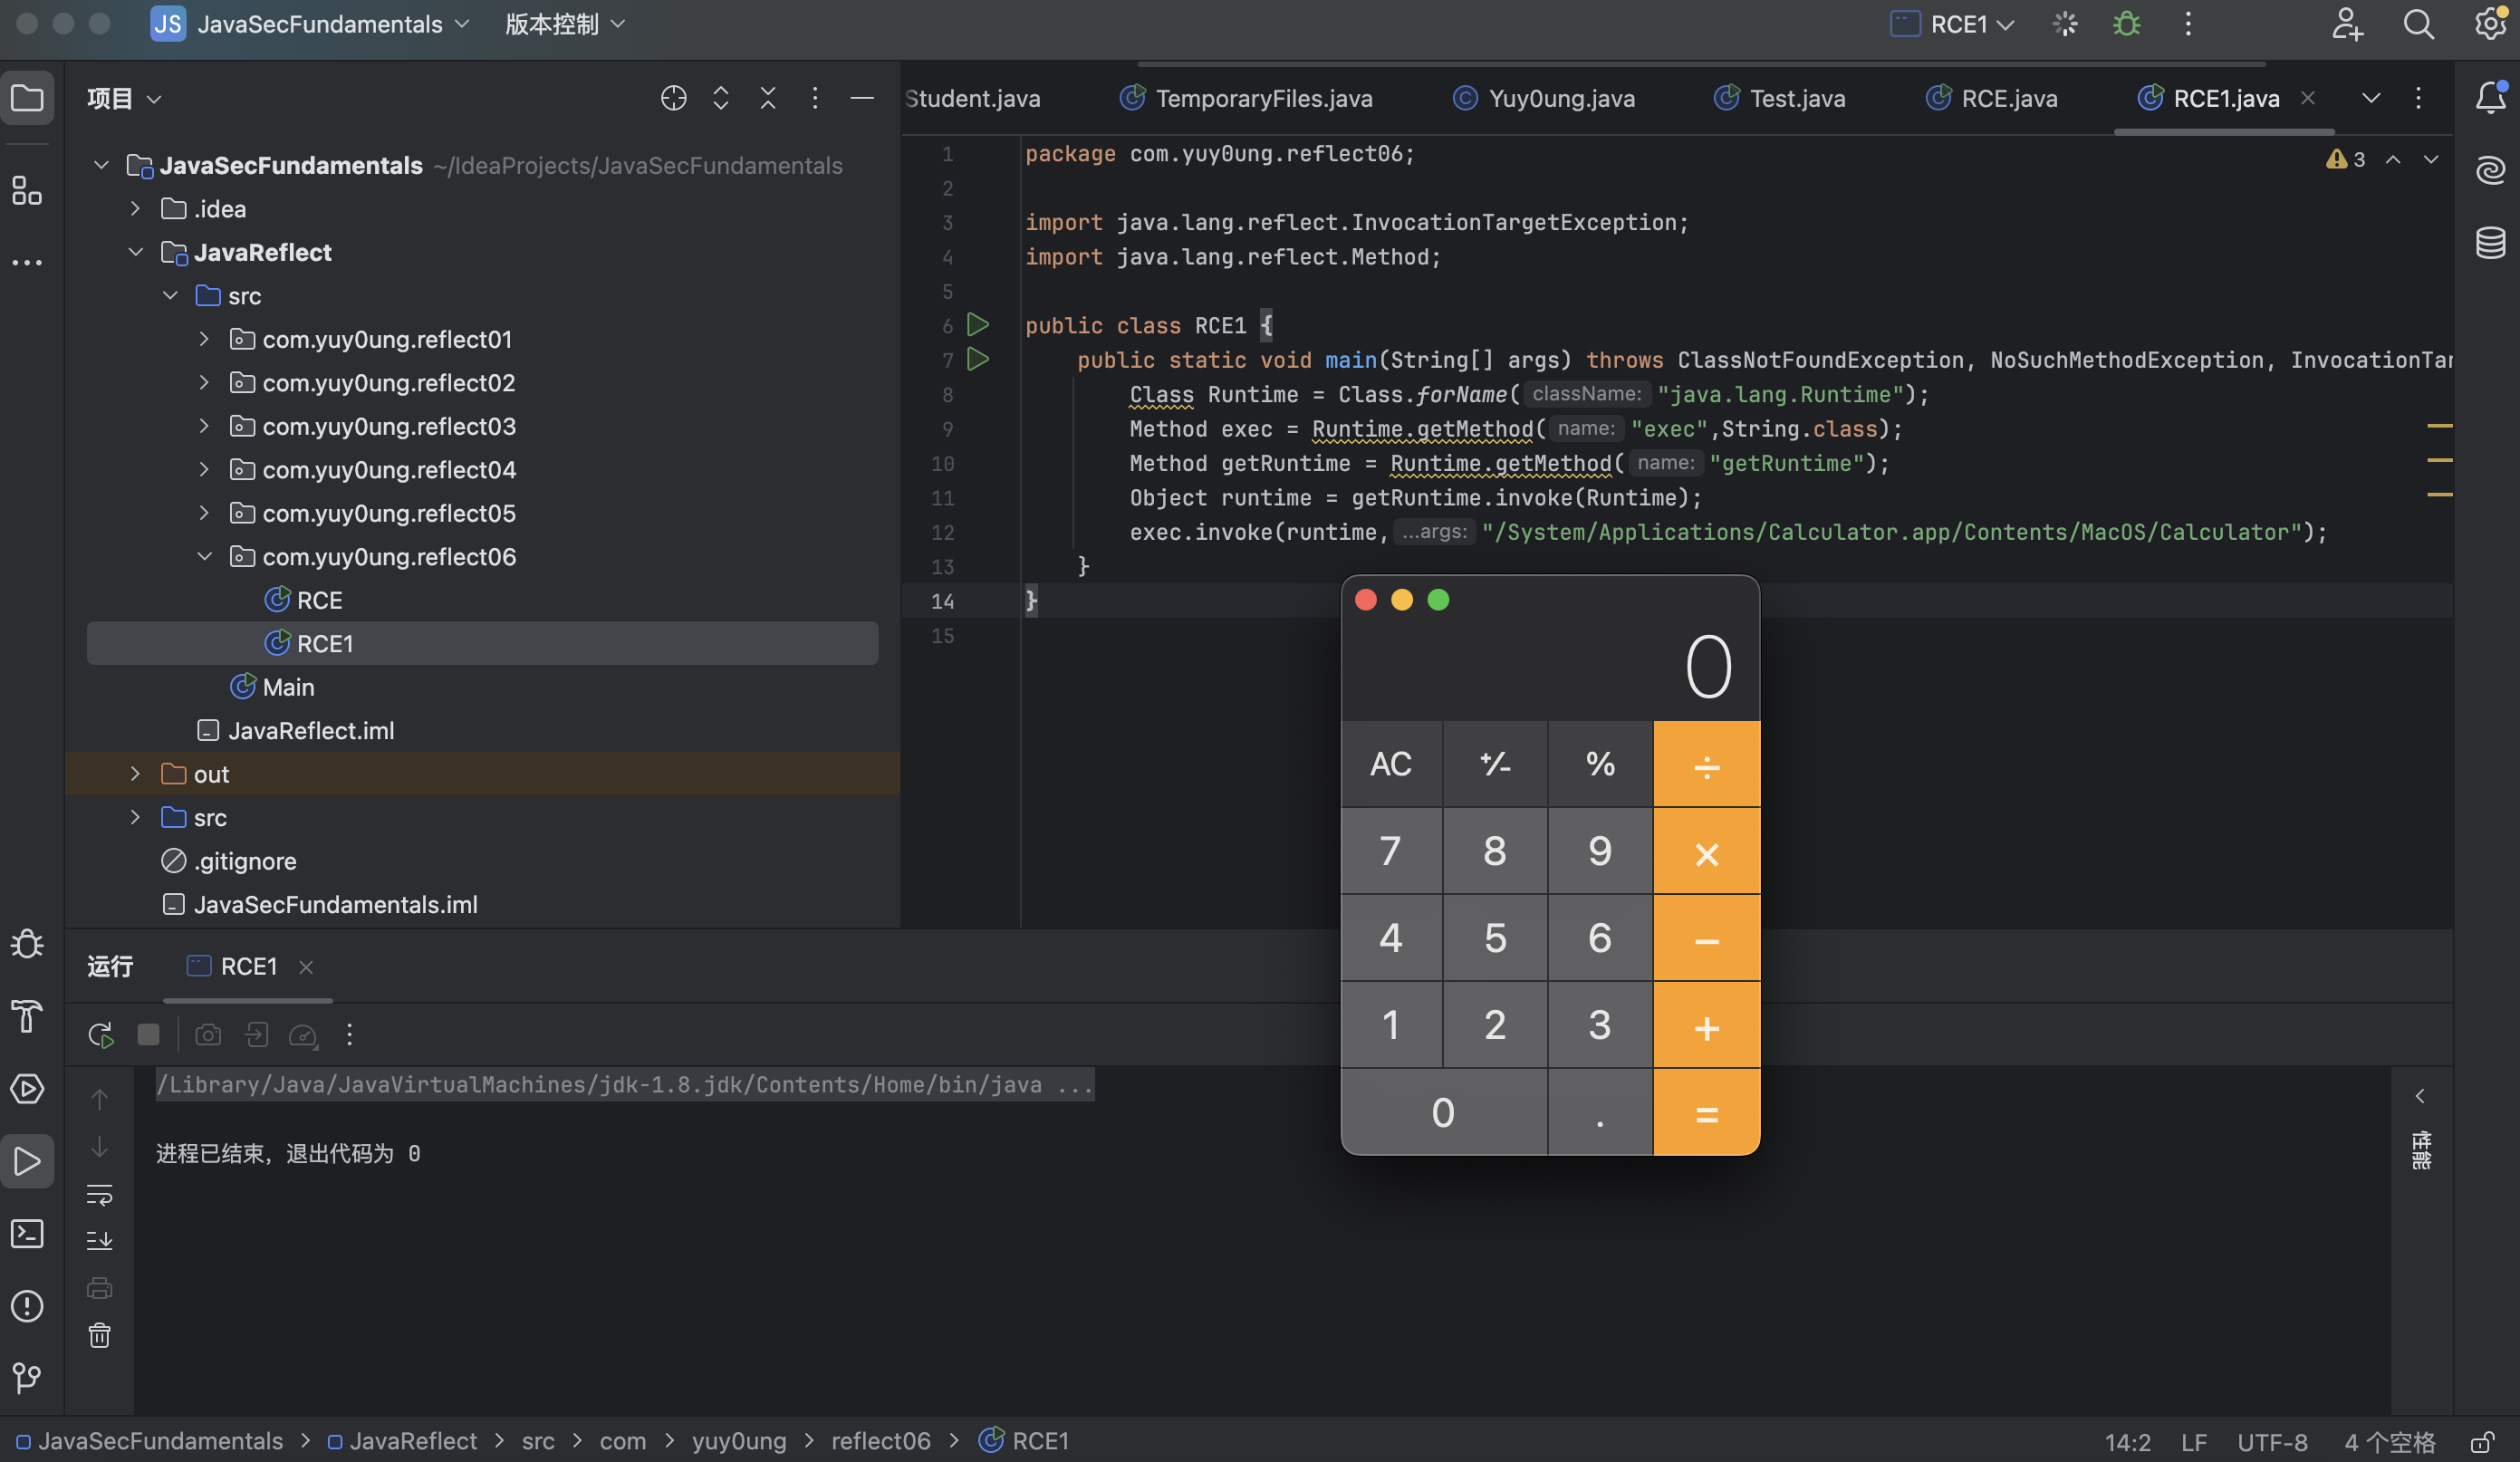
Task: Toggle scroll to end in run console
Action: pyautogui.click(x=99, y=1241)
